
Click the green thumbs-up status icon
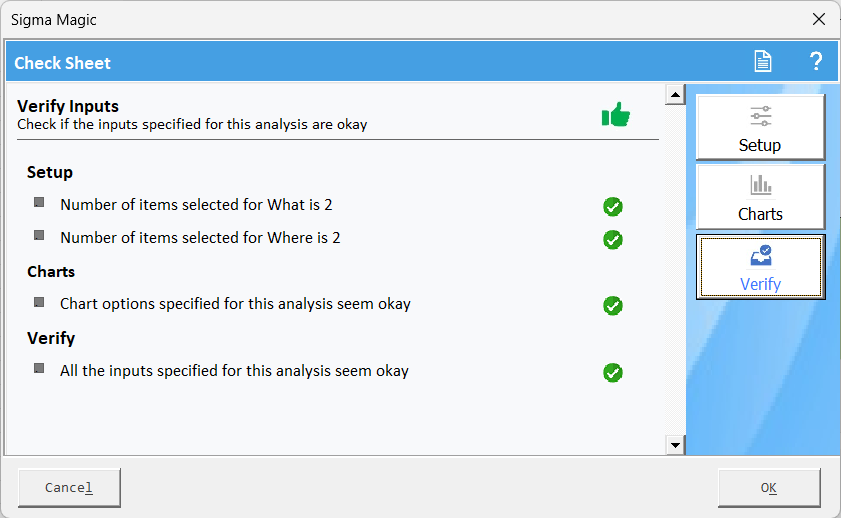616,115
